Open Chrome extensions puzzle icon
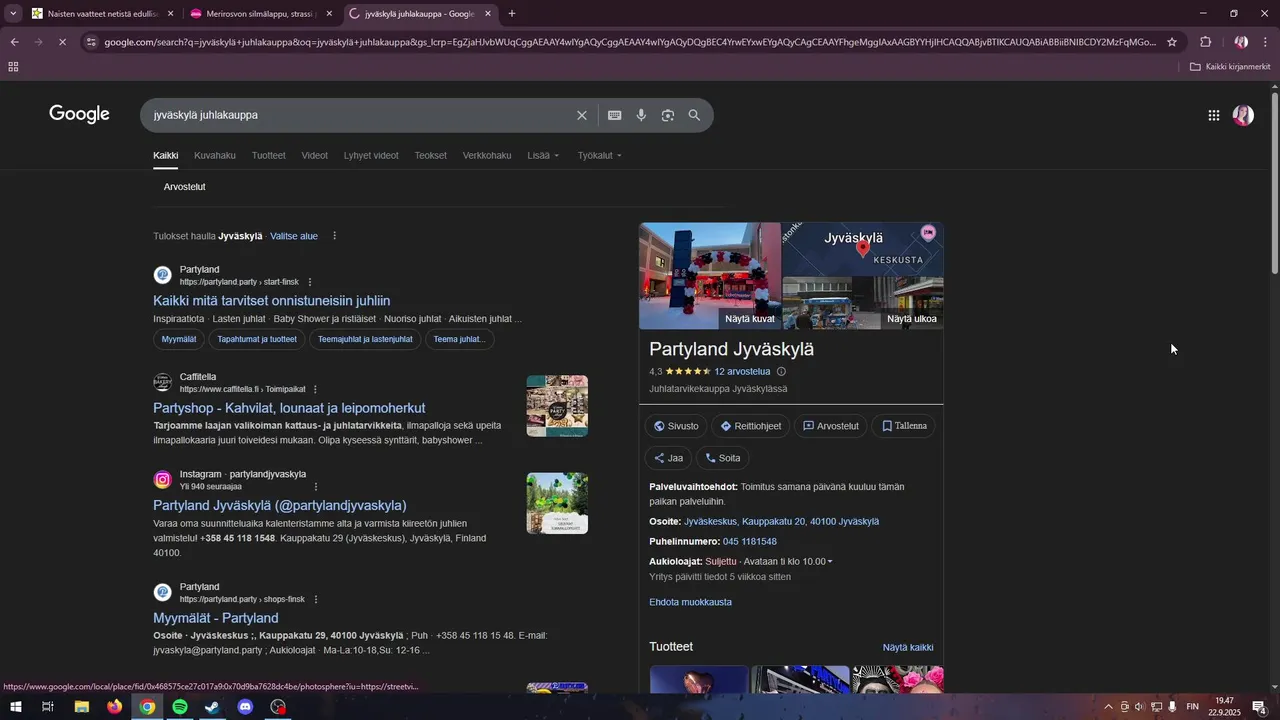 [x=1205, y=42]
